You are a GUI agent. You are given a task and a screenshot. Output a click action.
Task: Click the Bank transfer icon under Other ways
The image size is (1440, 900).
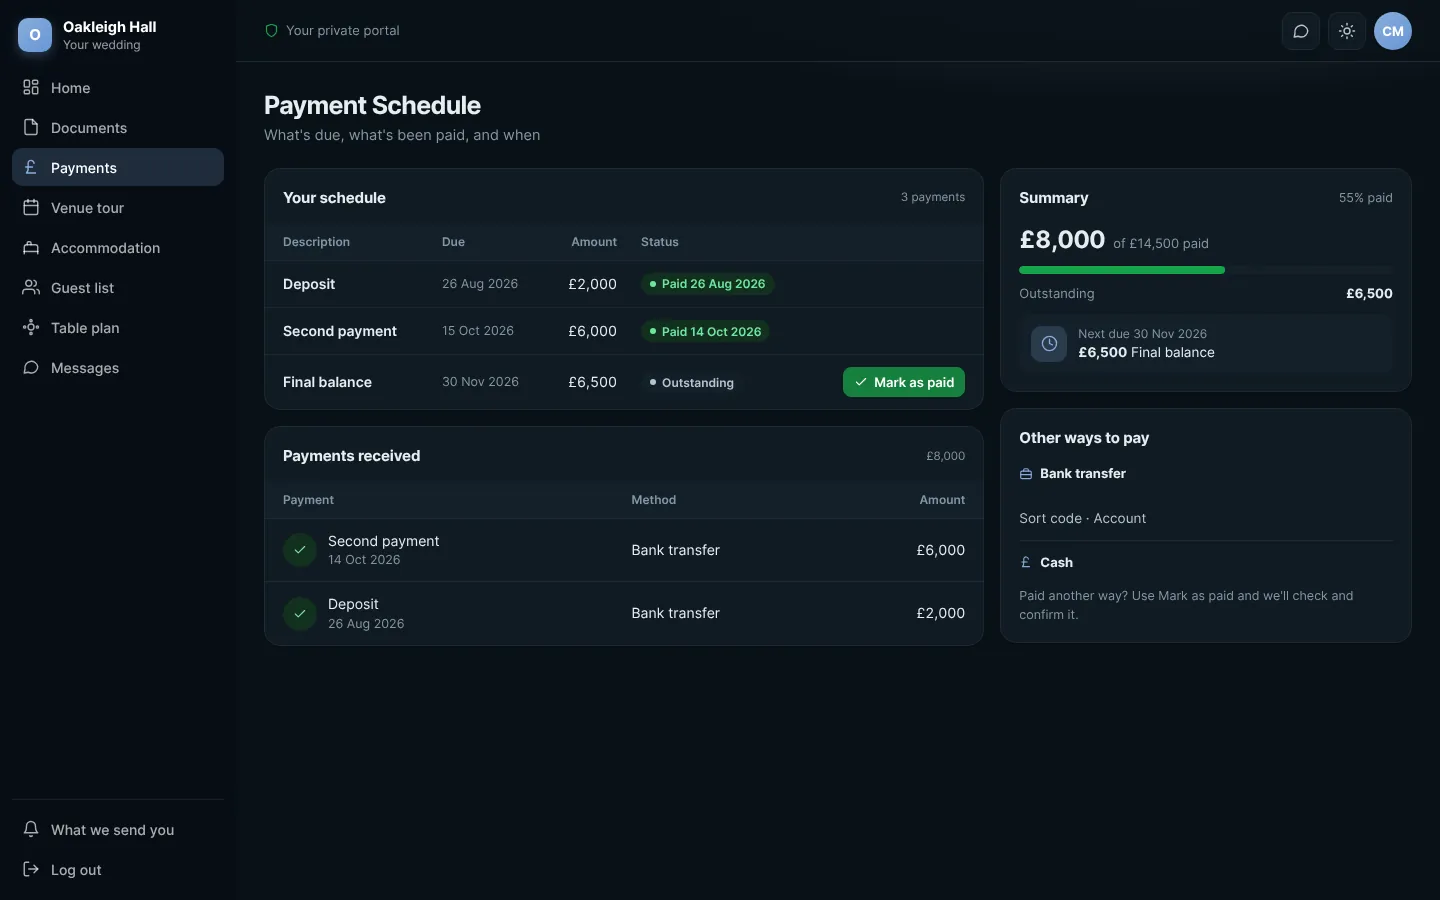1026,474
